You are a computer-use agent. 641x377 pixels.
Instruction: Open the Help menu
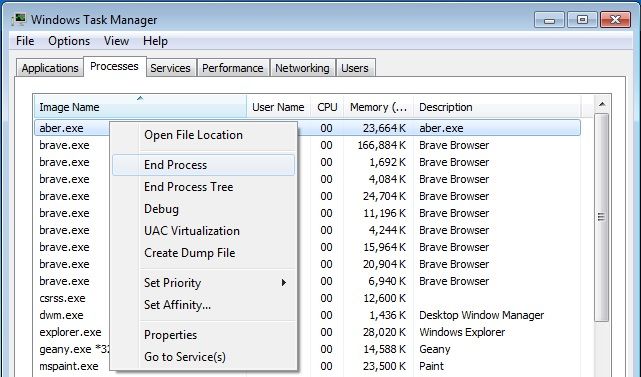155,41
